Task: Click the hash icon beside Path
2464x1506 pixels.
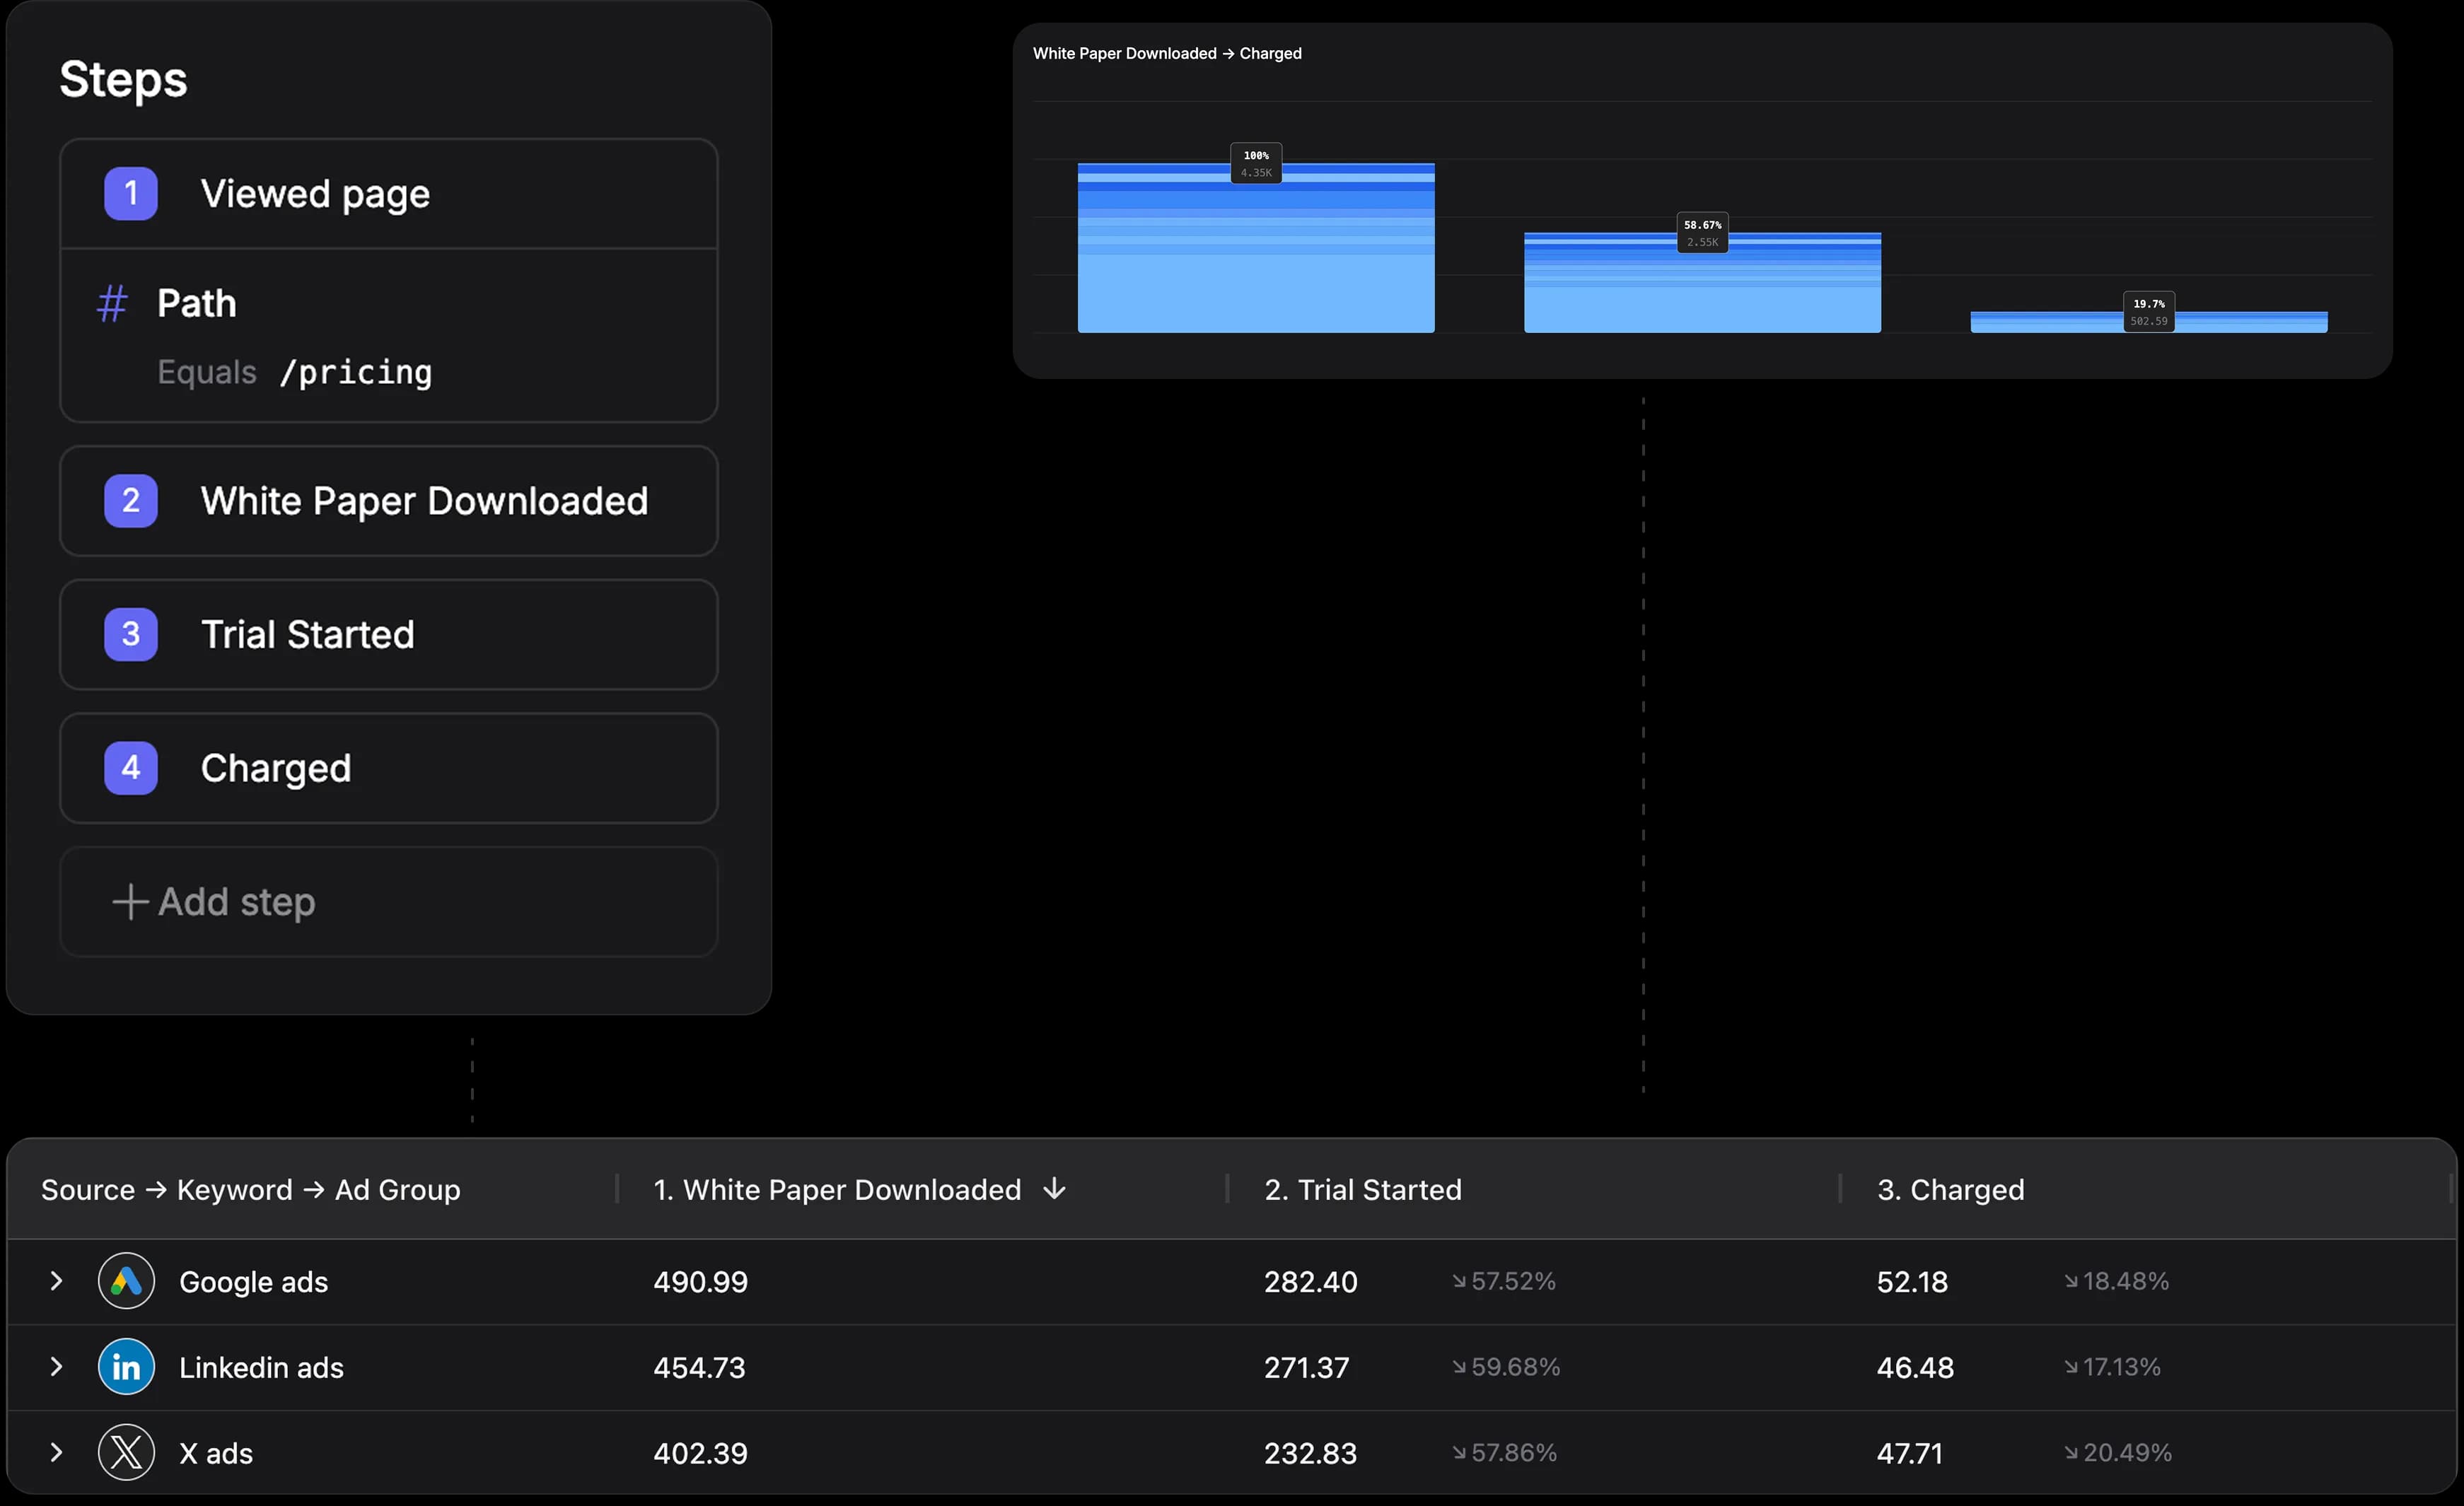Action: (x=112, y=303)
